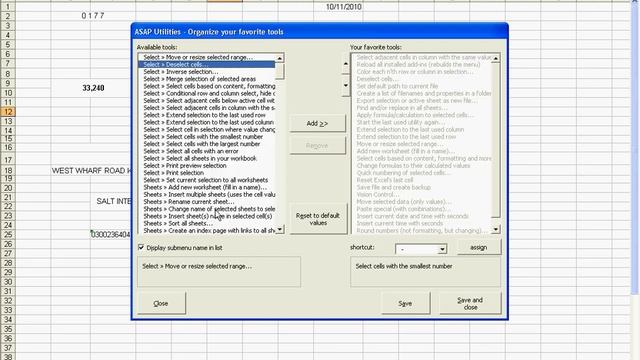Click row header 12 in the spreadsheet
Screen dimensions: 640x360
pyautogui.click(x=8, y=111)
